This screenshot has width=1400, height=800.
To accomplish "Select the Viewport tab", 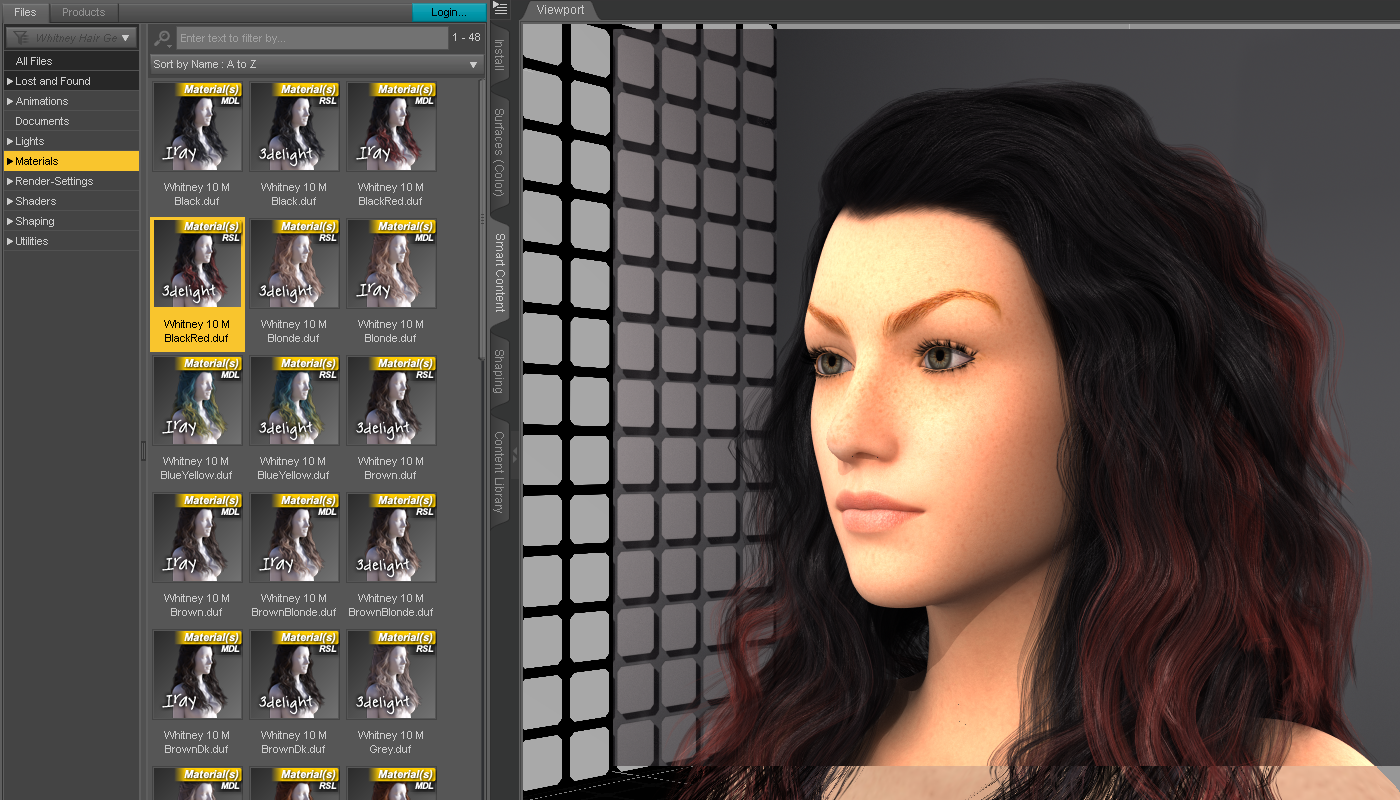I will [x=560, y=10].
